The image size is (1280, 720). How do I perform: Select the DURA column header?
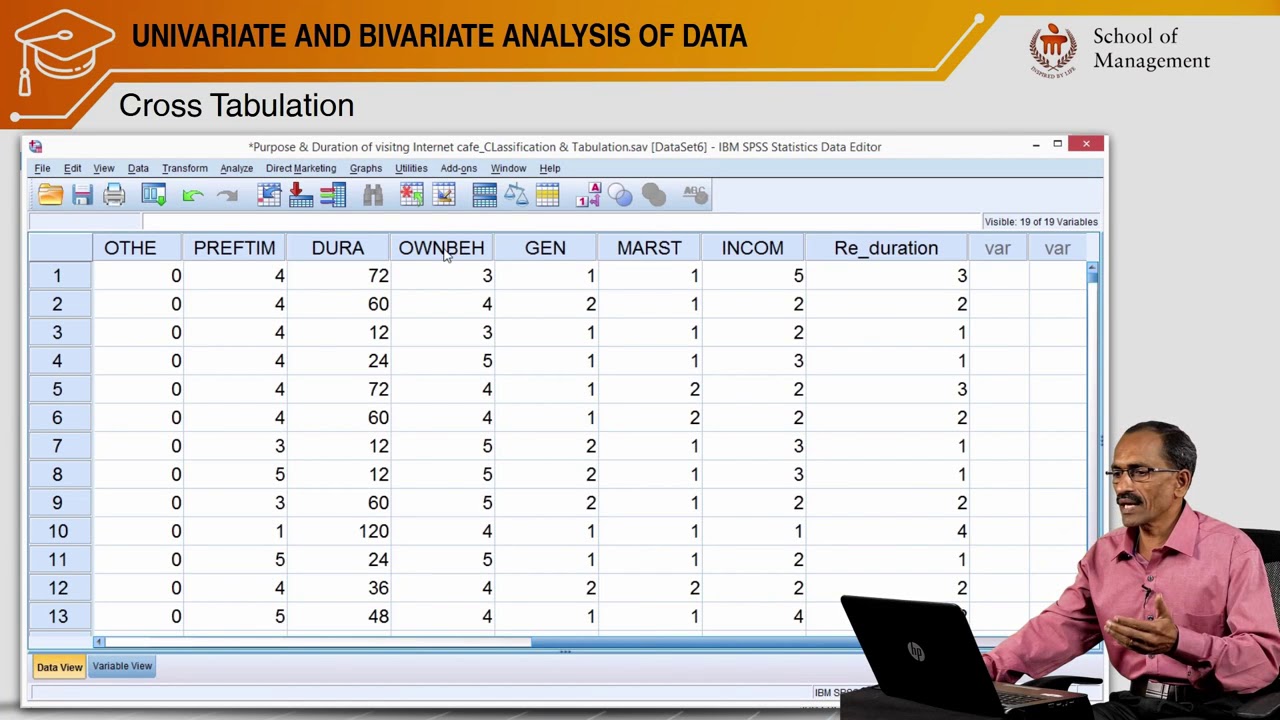(338, 248)
